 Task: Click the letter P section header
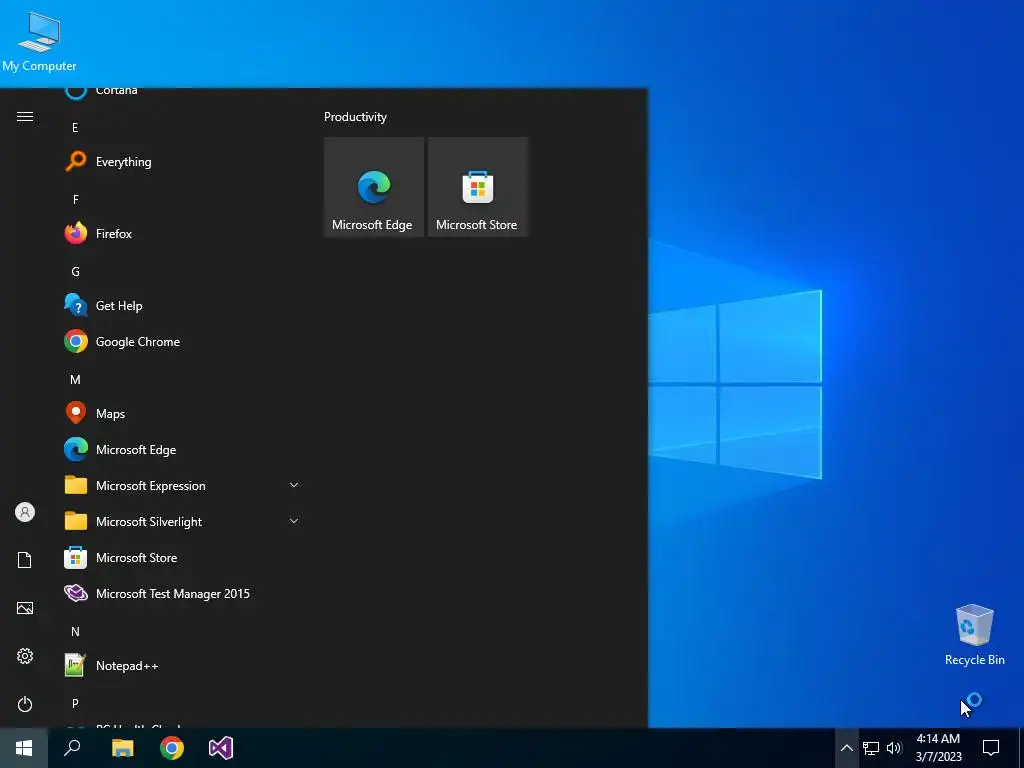click(x=75, y=703)
